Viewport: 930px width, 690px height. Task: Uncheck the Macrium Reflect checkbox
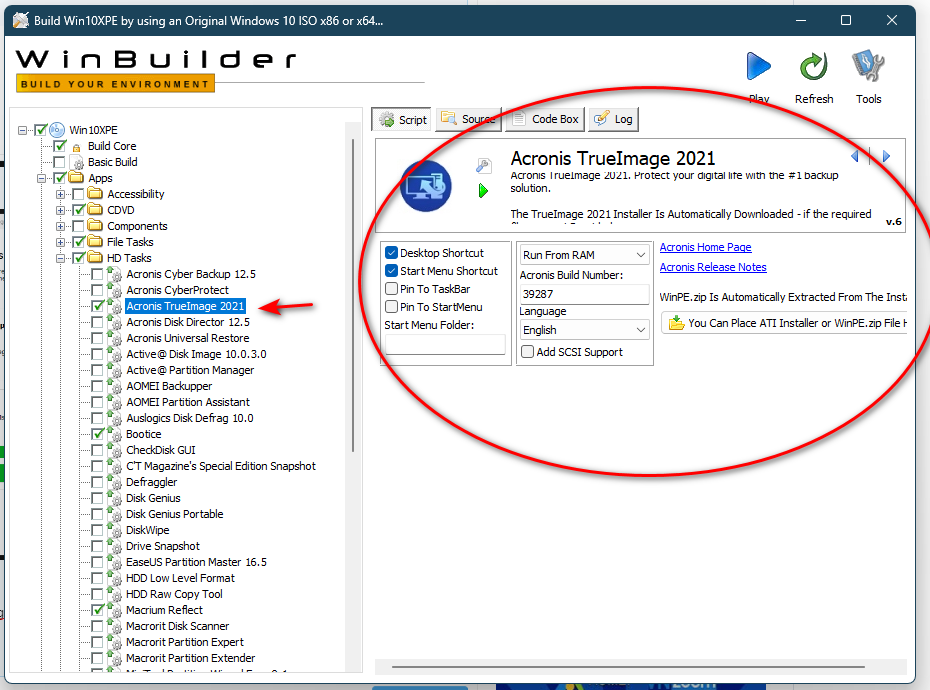(98, 610)
